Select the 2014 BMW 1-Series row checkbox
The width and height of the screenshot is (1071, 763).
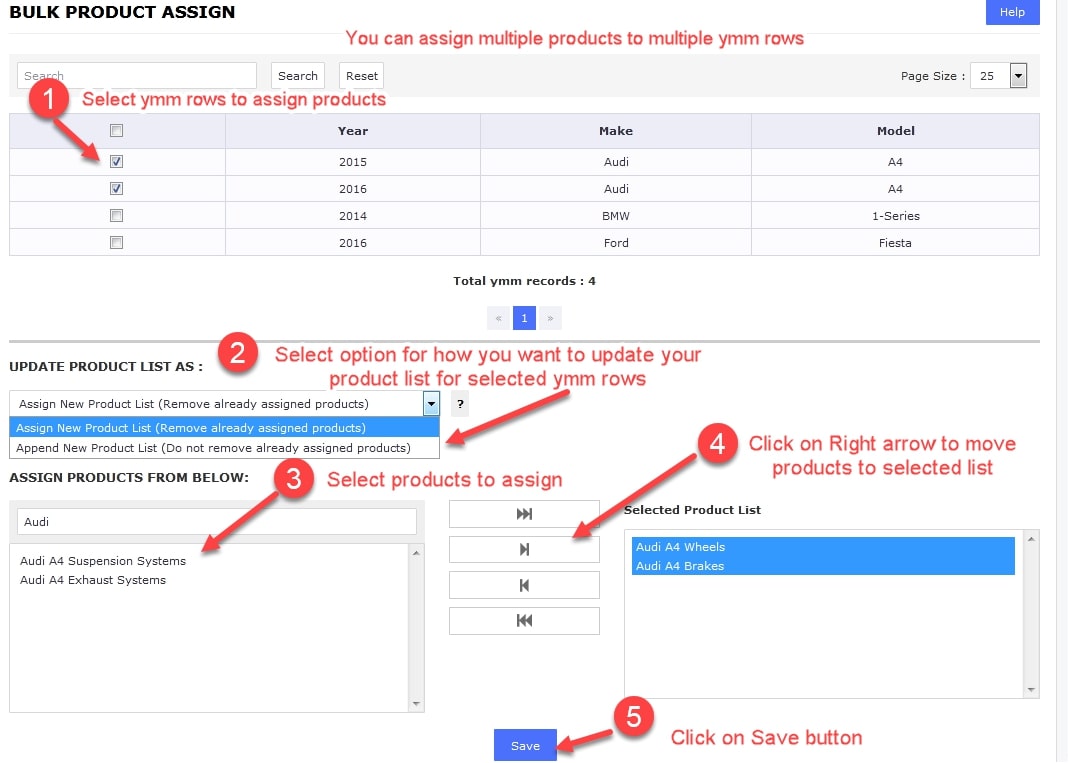117,215
